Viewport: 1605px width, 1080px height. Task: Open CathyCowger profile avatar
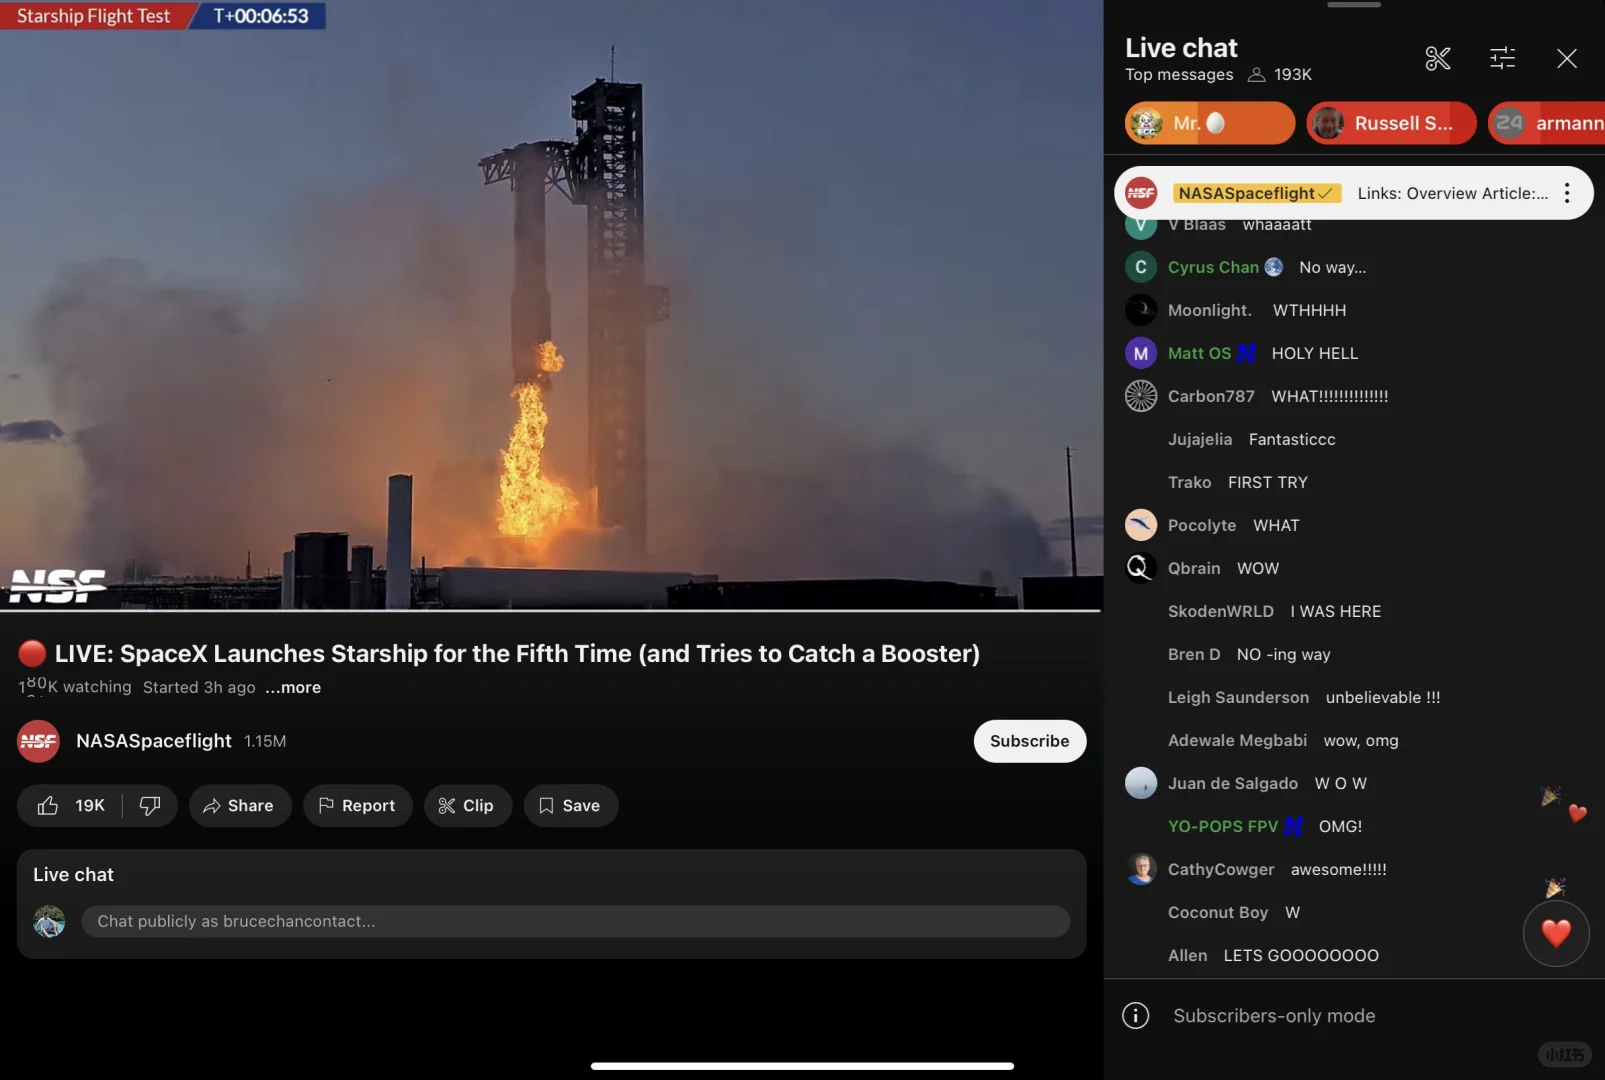point(1141,869)
